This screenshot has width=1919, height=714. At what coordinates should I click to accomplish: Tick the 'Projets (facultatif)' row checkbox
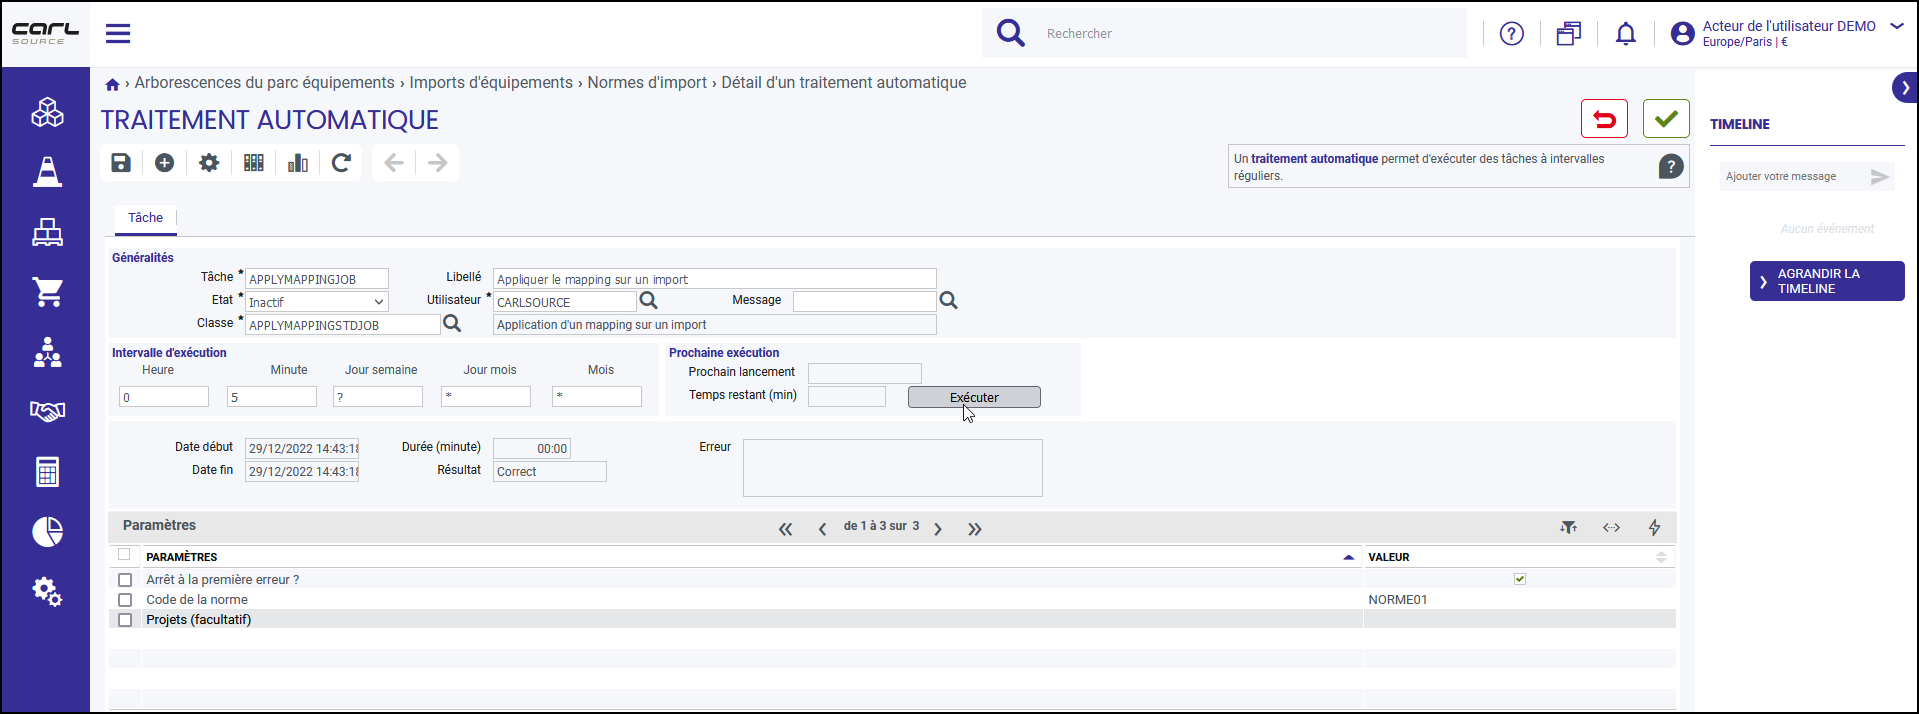coord(125,620)
